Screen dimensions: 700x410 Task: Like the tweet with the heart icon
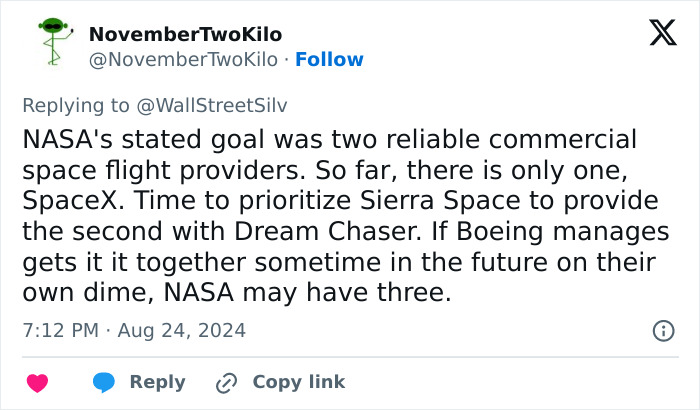point(37,382)
